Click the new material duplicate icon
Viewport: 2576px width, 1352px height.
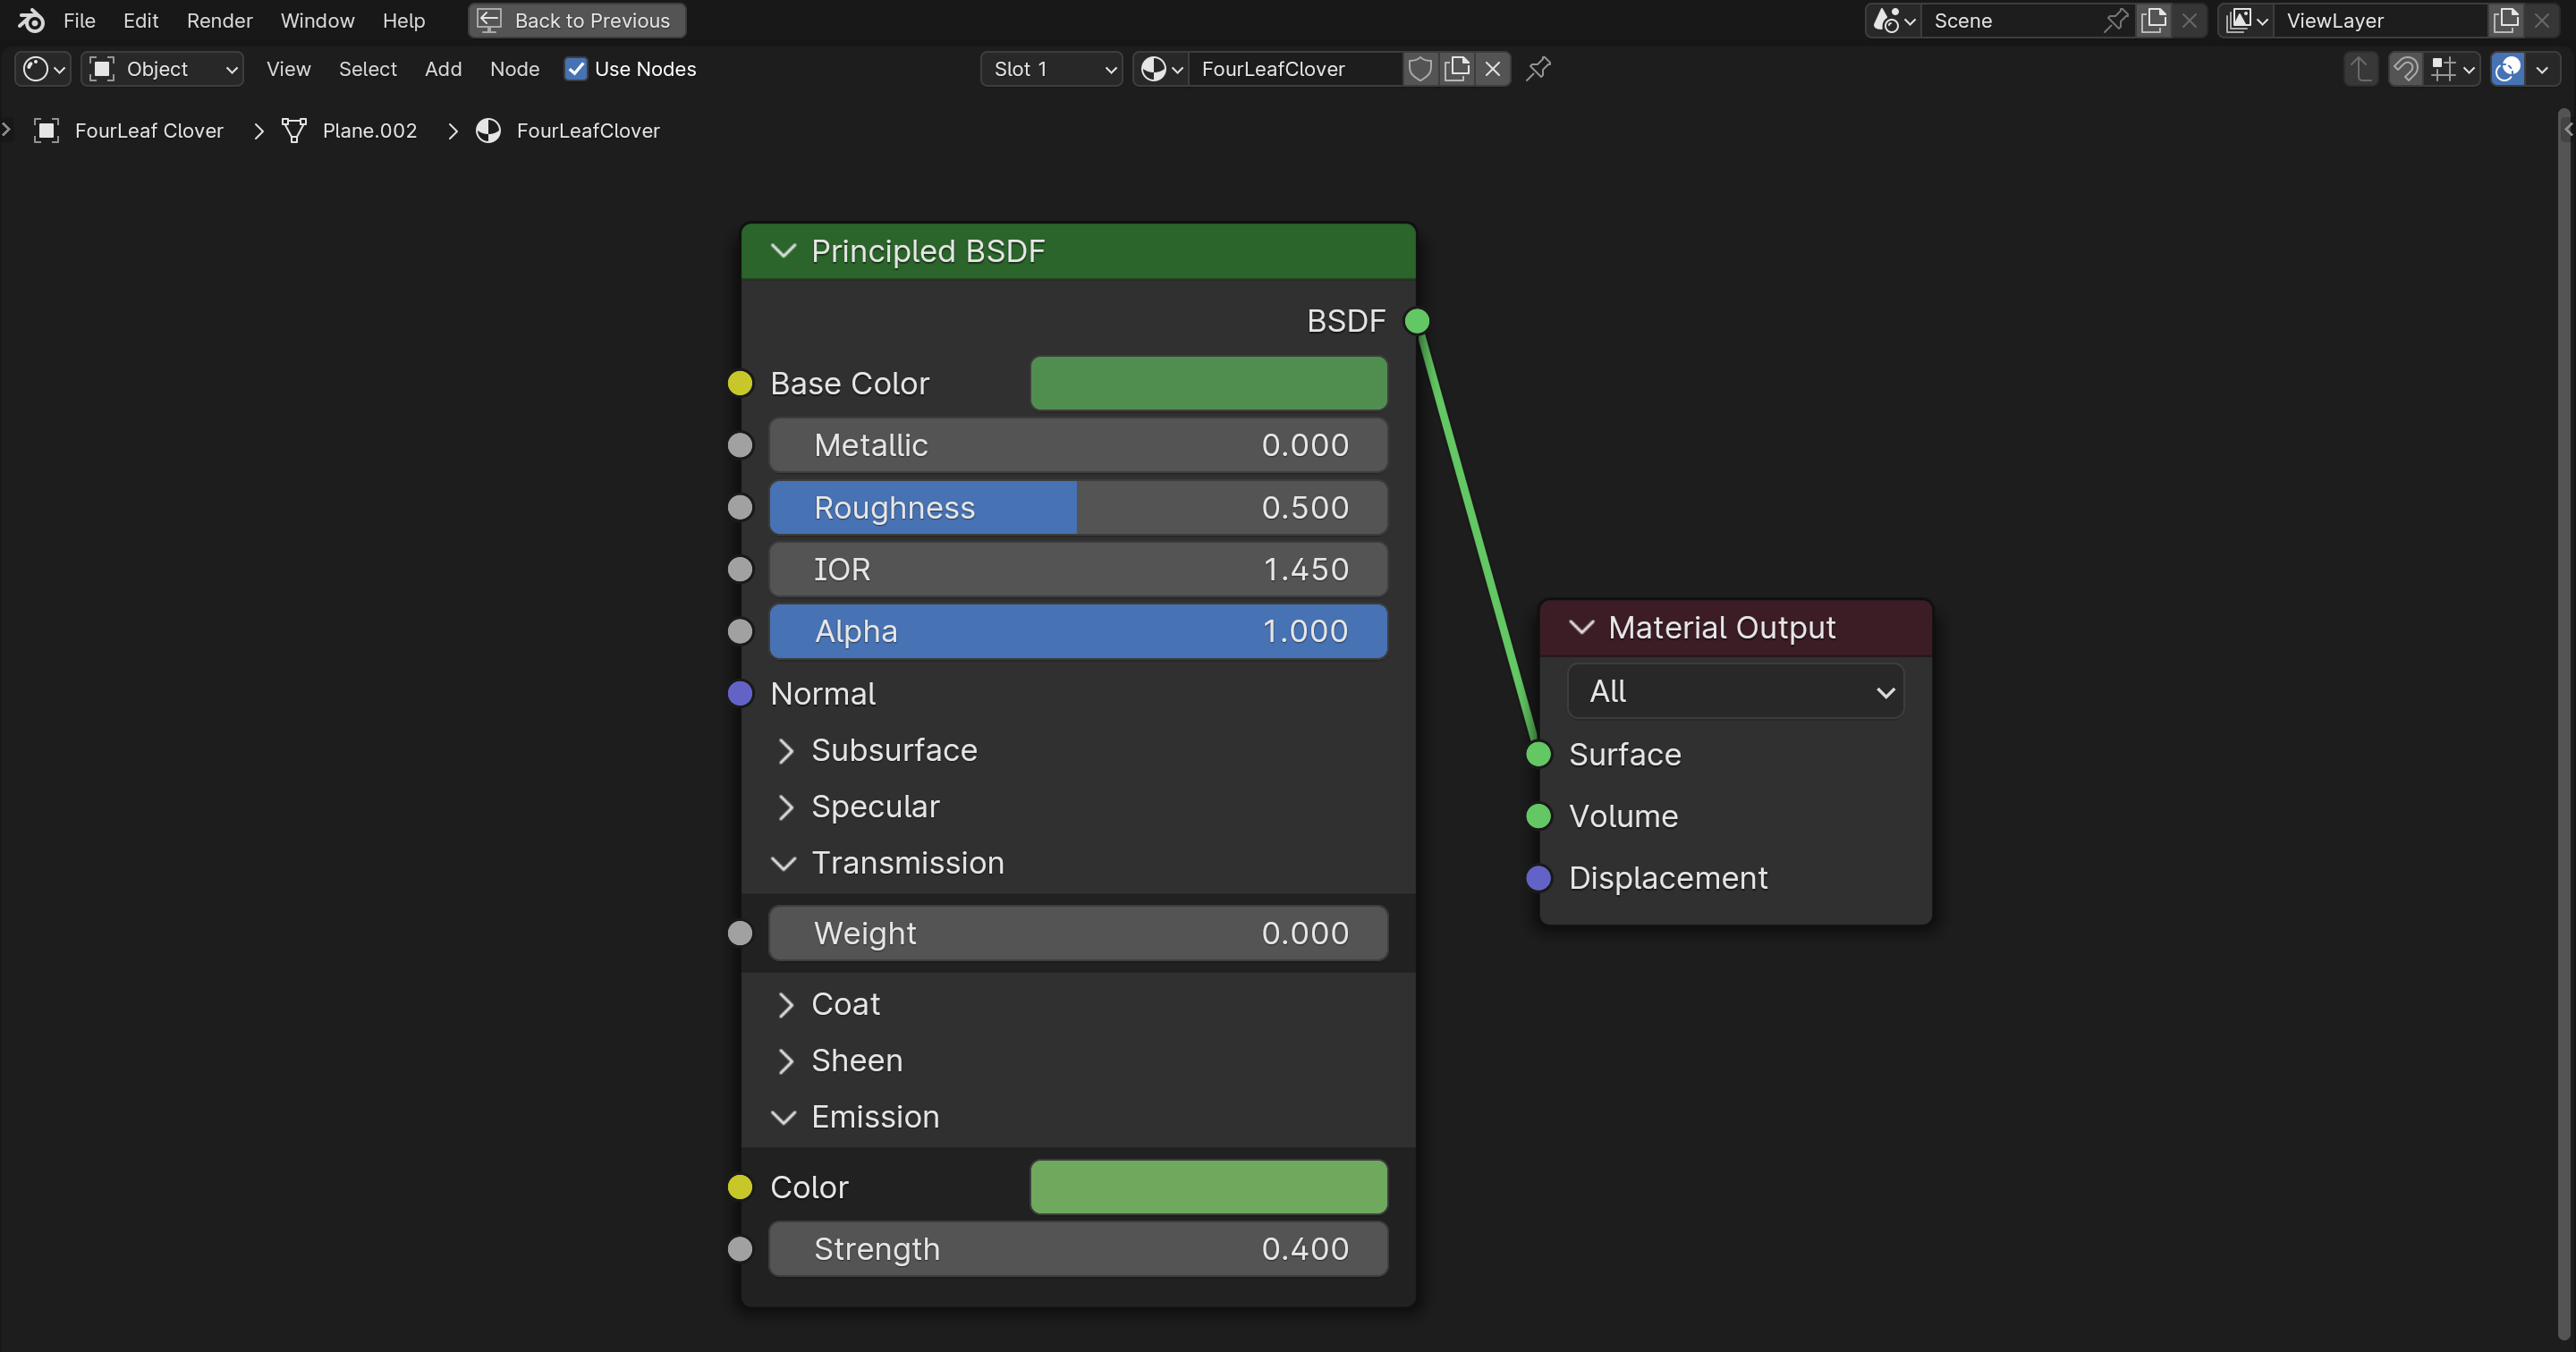point(1457,69)
